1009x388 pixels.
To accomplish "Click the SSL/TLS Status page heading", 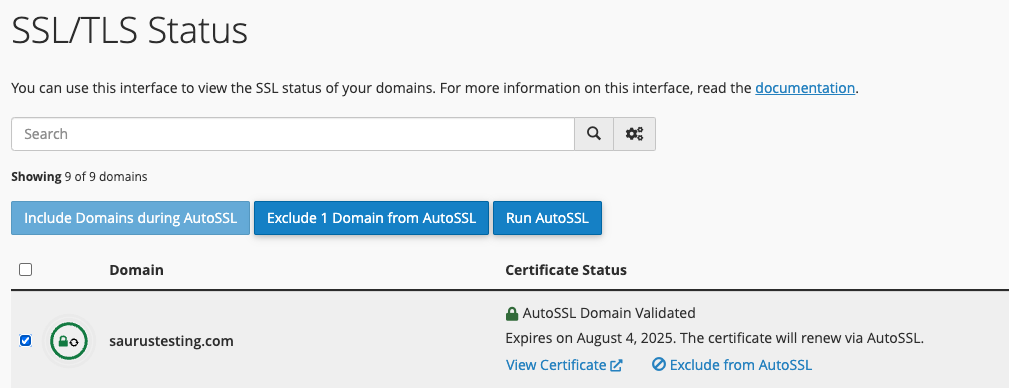I will pos(129,30).
